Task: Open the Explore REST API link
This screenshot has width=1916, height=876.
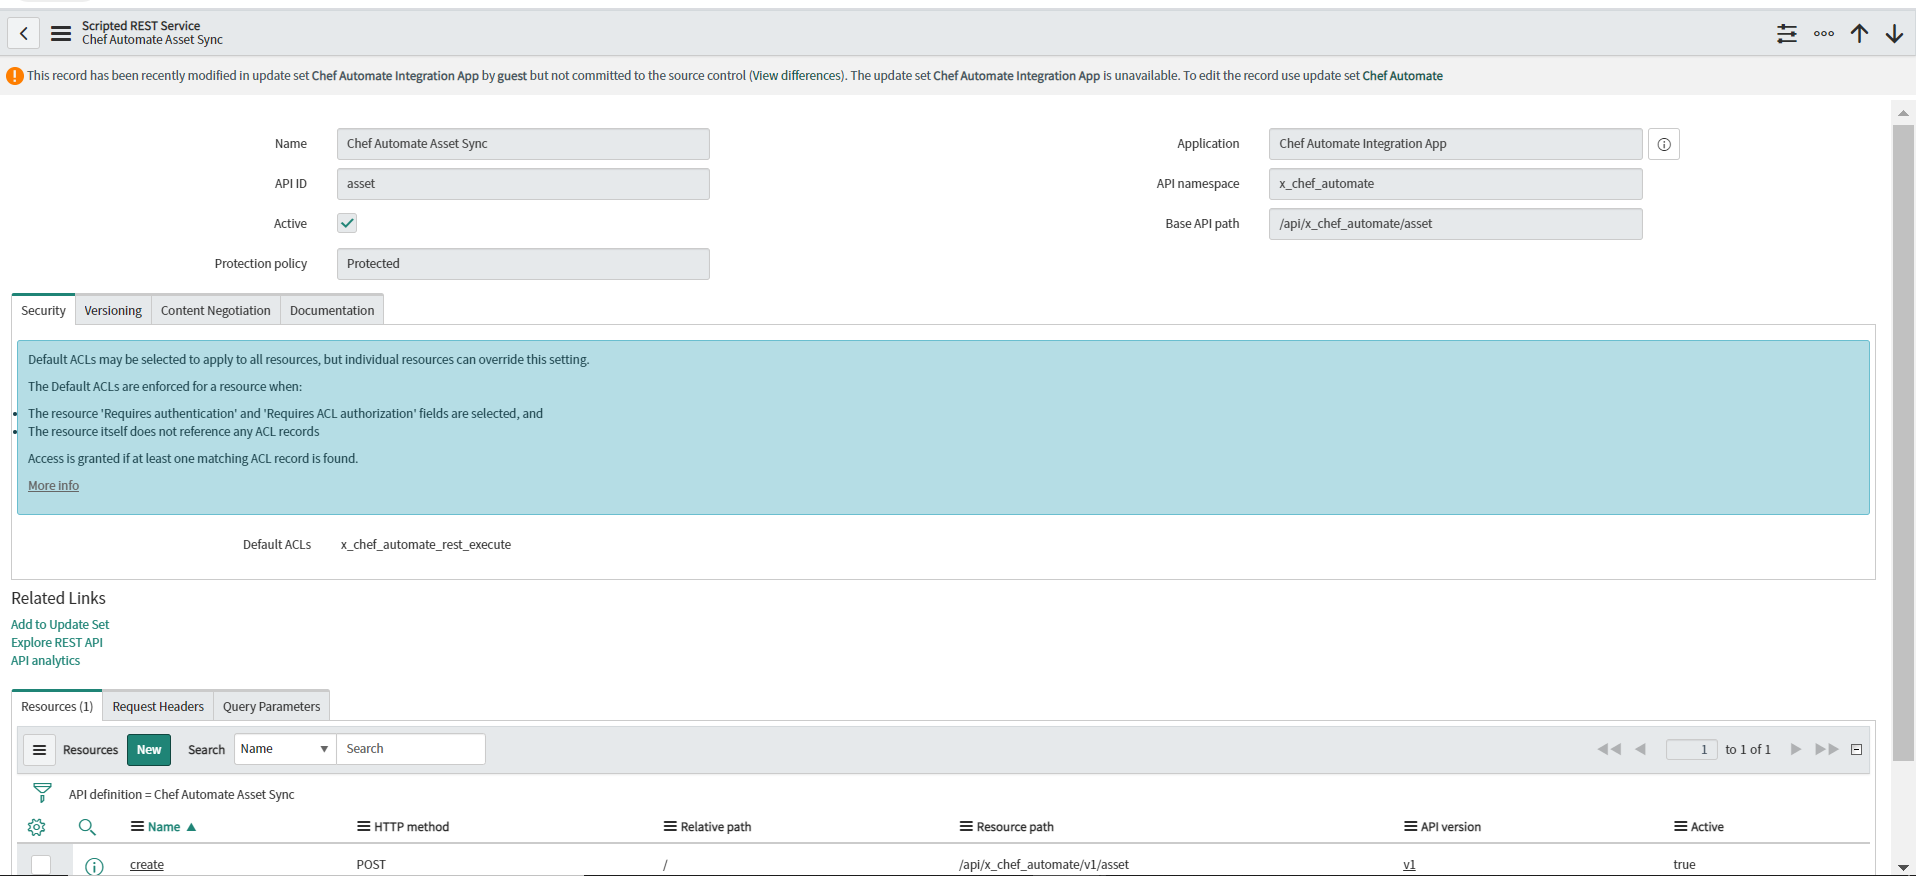Action: tap(57, 643)
